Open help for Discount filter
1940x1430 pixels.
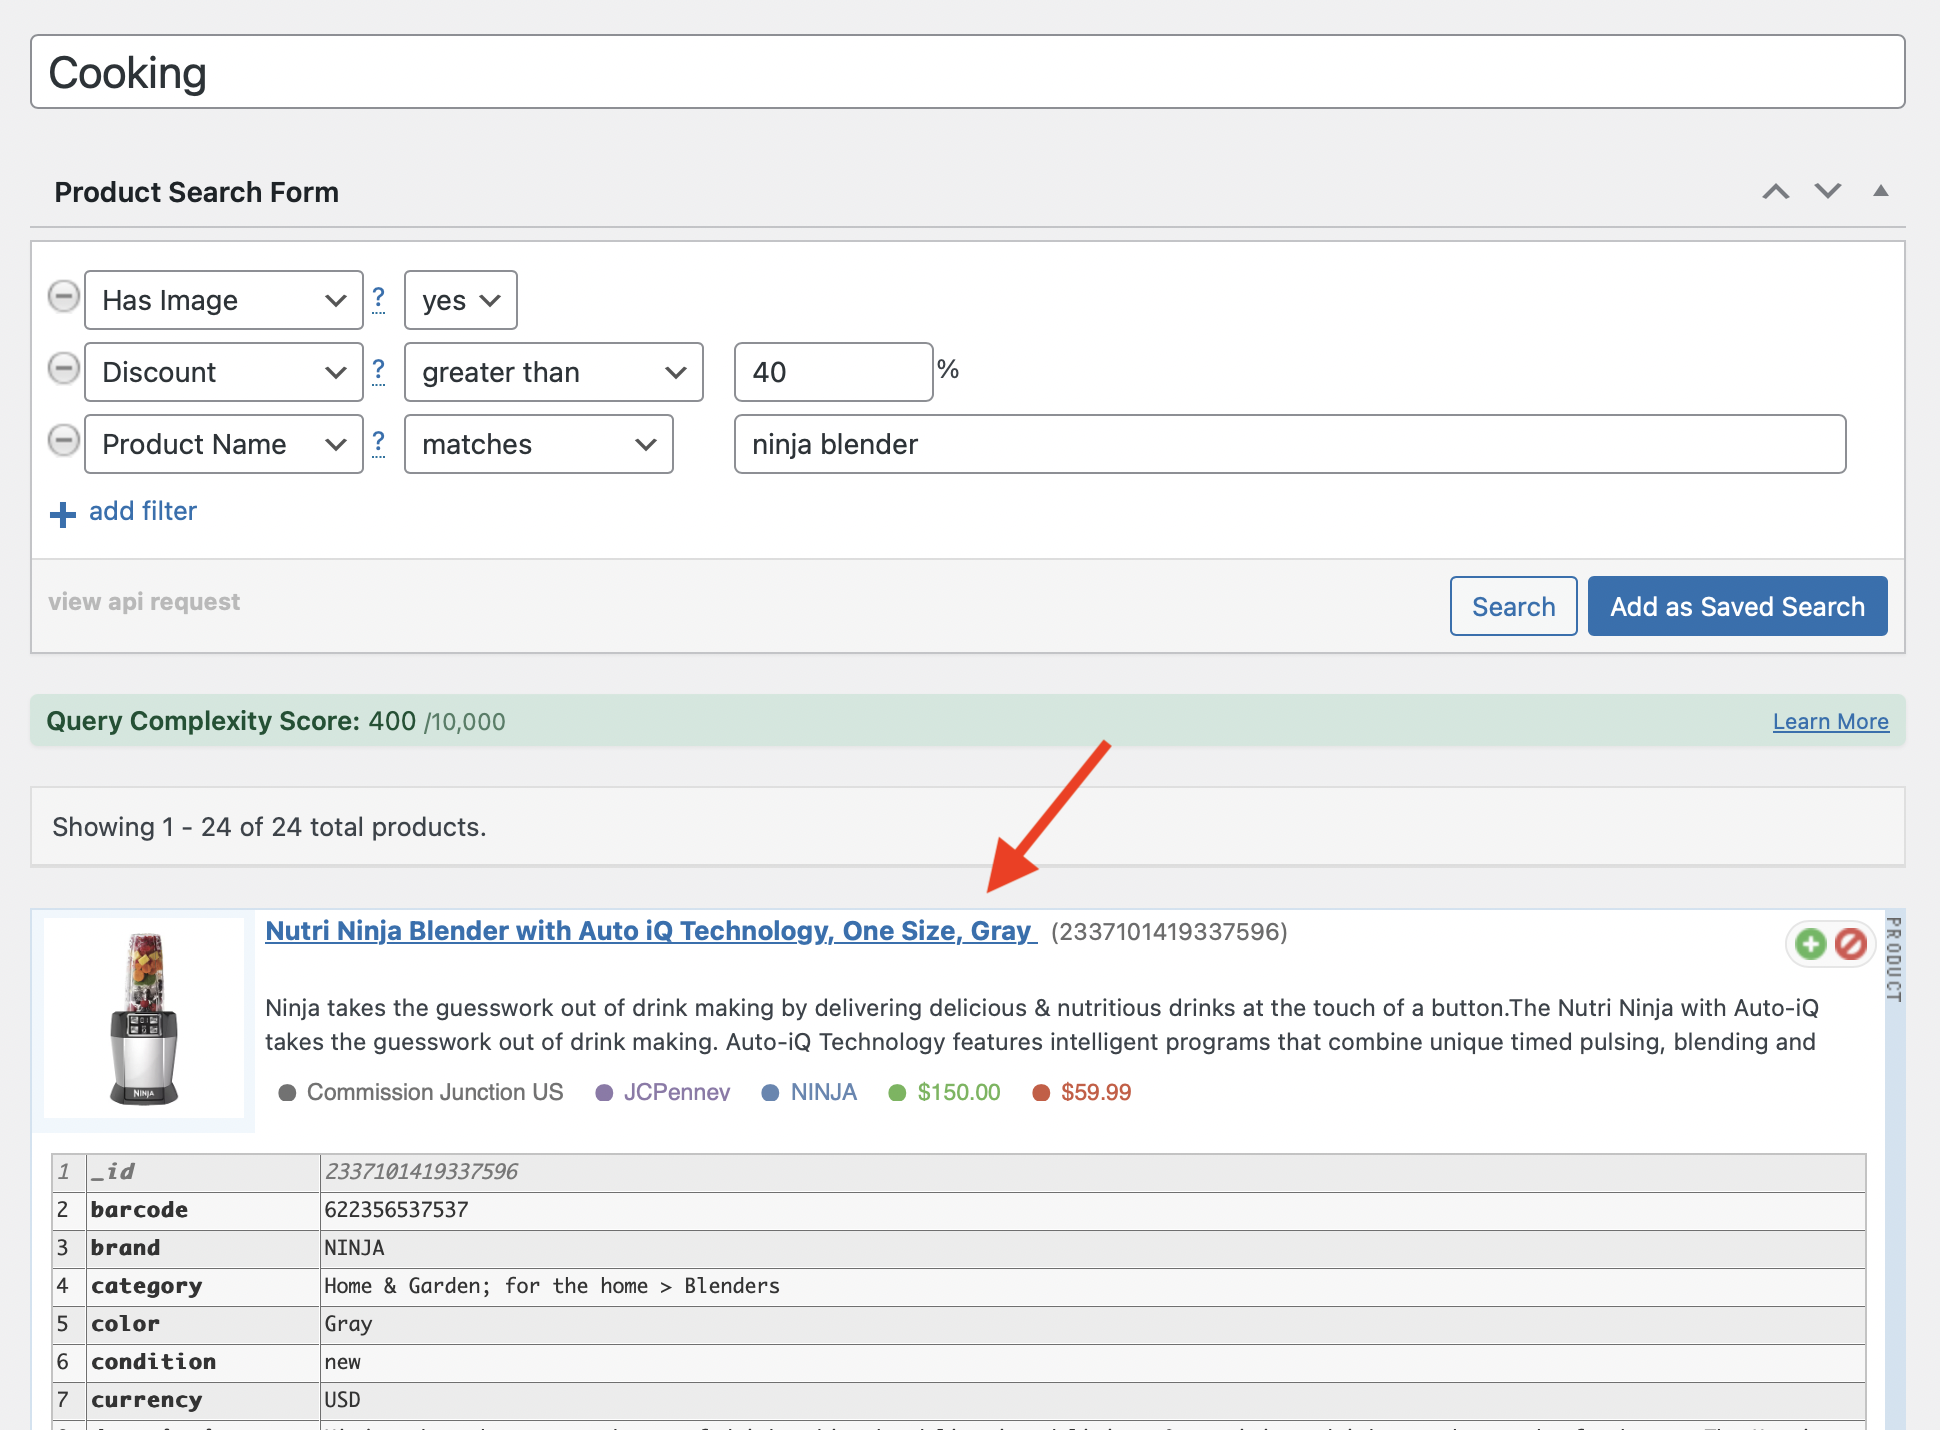(x=379, y=371)
